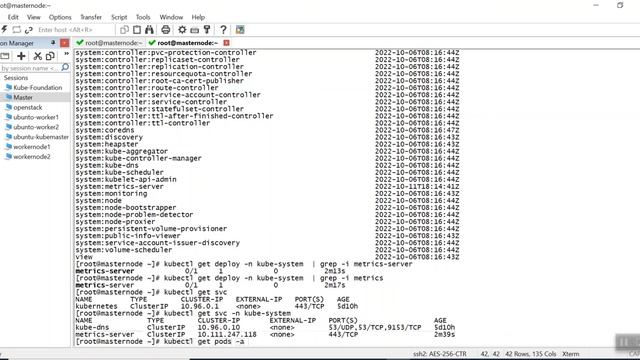Select the openstack session
640x360 pixels.
[x=28, y=107]
